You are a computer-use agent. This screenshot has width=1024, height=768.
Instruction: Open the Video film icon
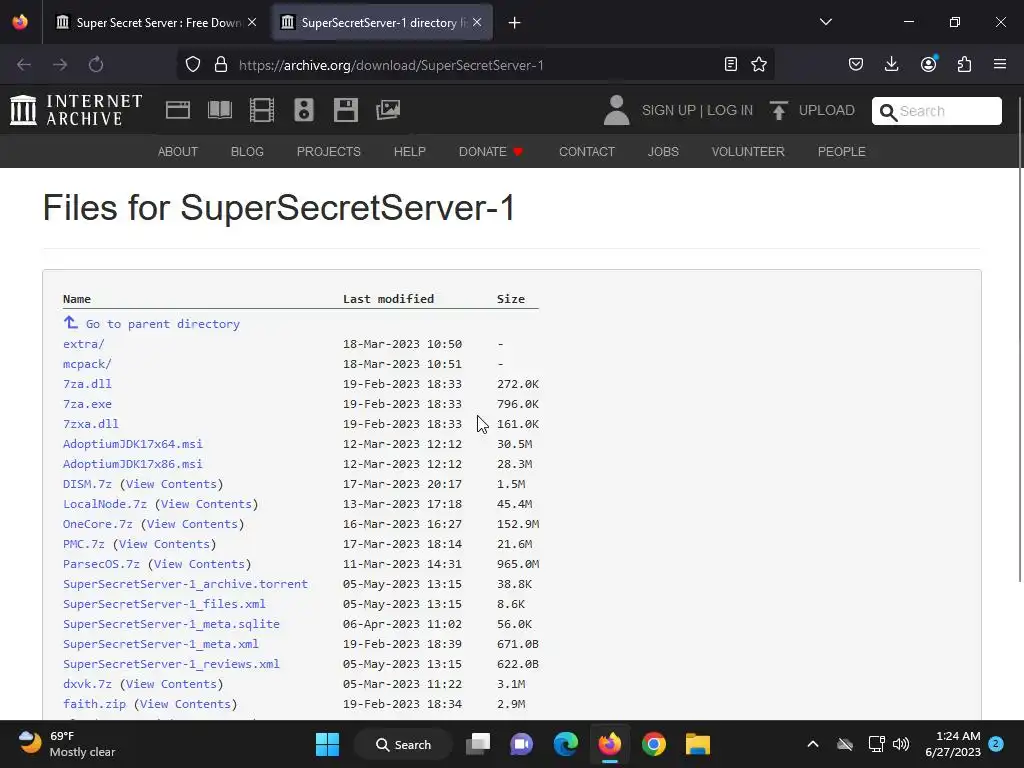(x=262, y=110)
